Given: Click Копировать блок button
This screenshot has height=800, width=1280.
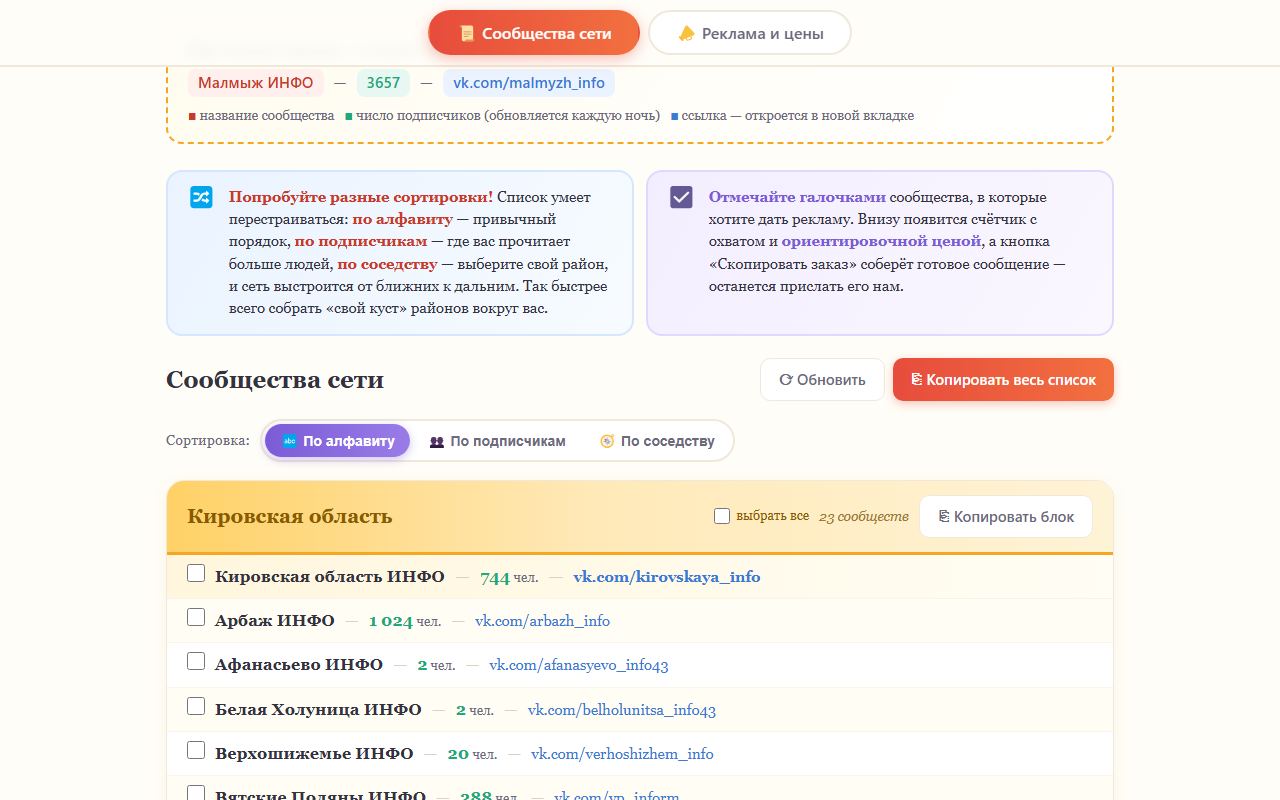Looking at the screenshot, I should pyautogui.click(x=1006, y=517).
